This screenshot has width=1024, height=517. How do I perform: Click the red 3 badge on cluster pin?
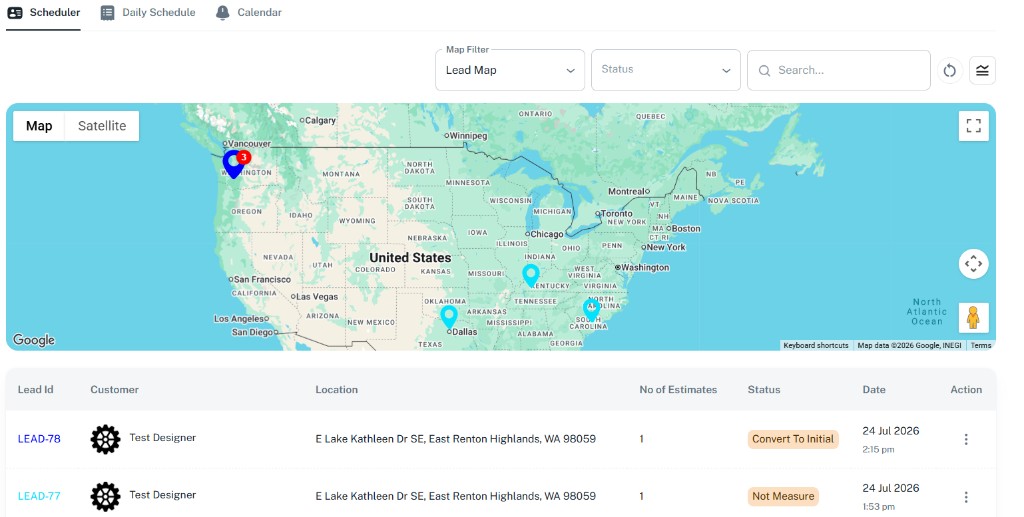(244, 157)
